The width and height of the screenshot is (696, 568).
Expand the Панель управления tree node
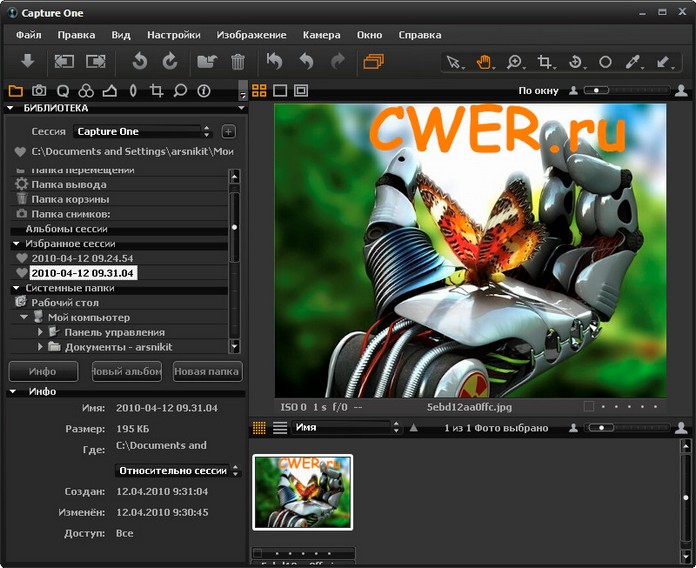[41, 332]
